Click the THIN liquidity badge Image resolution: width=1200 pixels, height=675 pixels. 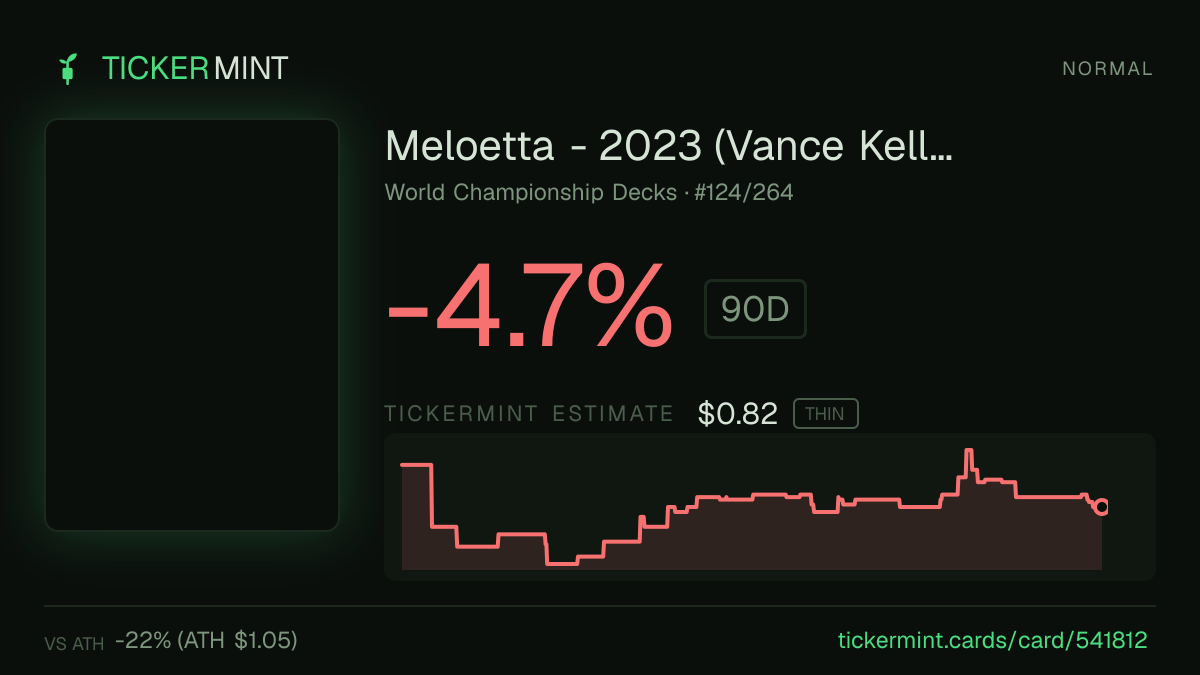click(x=825, y=414)
